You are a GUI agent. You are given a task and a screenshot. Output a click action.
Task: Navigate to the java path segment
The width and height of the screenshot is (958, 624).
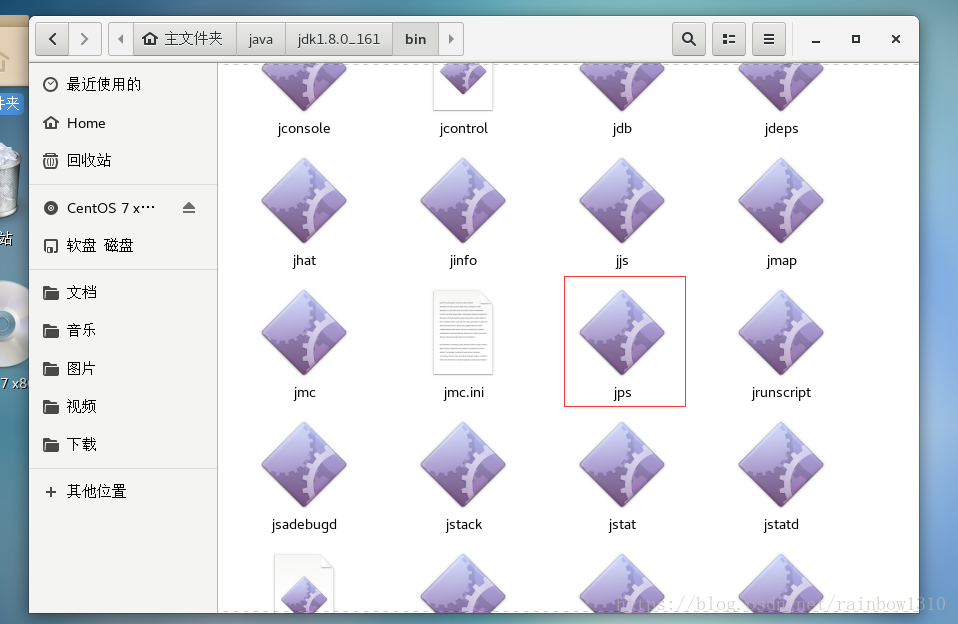coord(261,39)
